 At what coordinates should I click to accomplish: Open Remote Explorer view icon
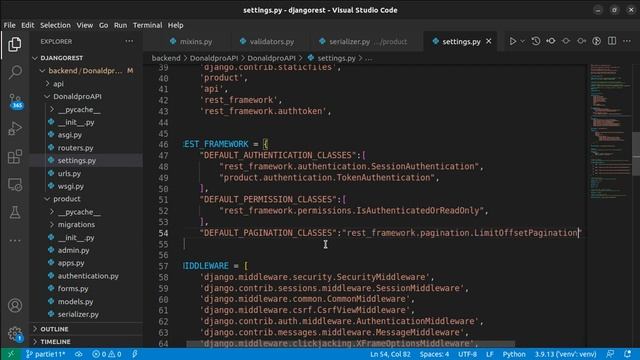coord(15,184)
